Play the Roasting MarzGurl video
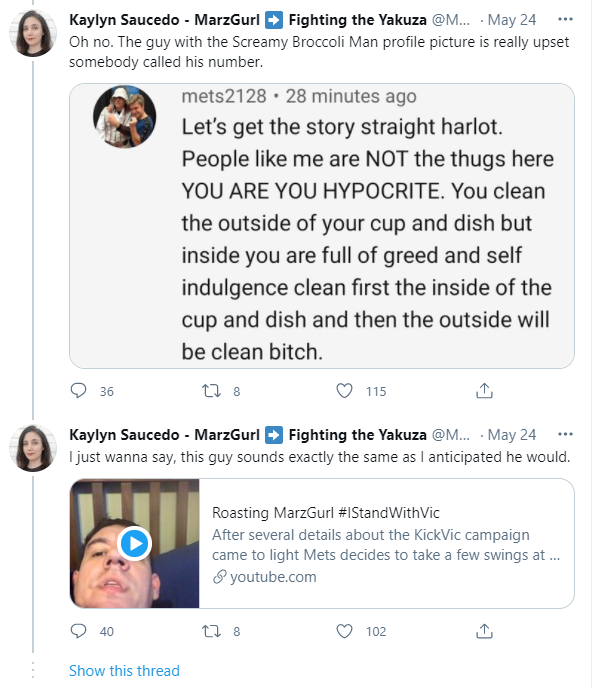The height and width of the screenshot is (688, 593). [135, 543]
